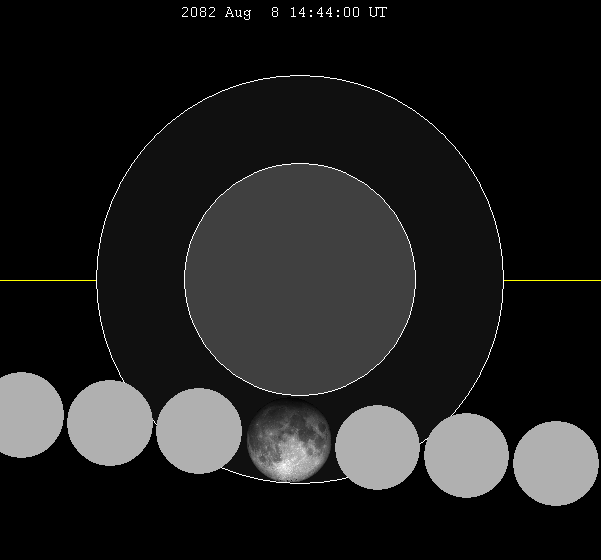The height and width of the screenshot is (560, 601).
Task: Select the penumbra ring left of the umbra
Action: (x=140, y=280)
